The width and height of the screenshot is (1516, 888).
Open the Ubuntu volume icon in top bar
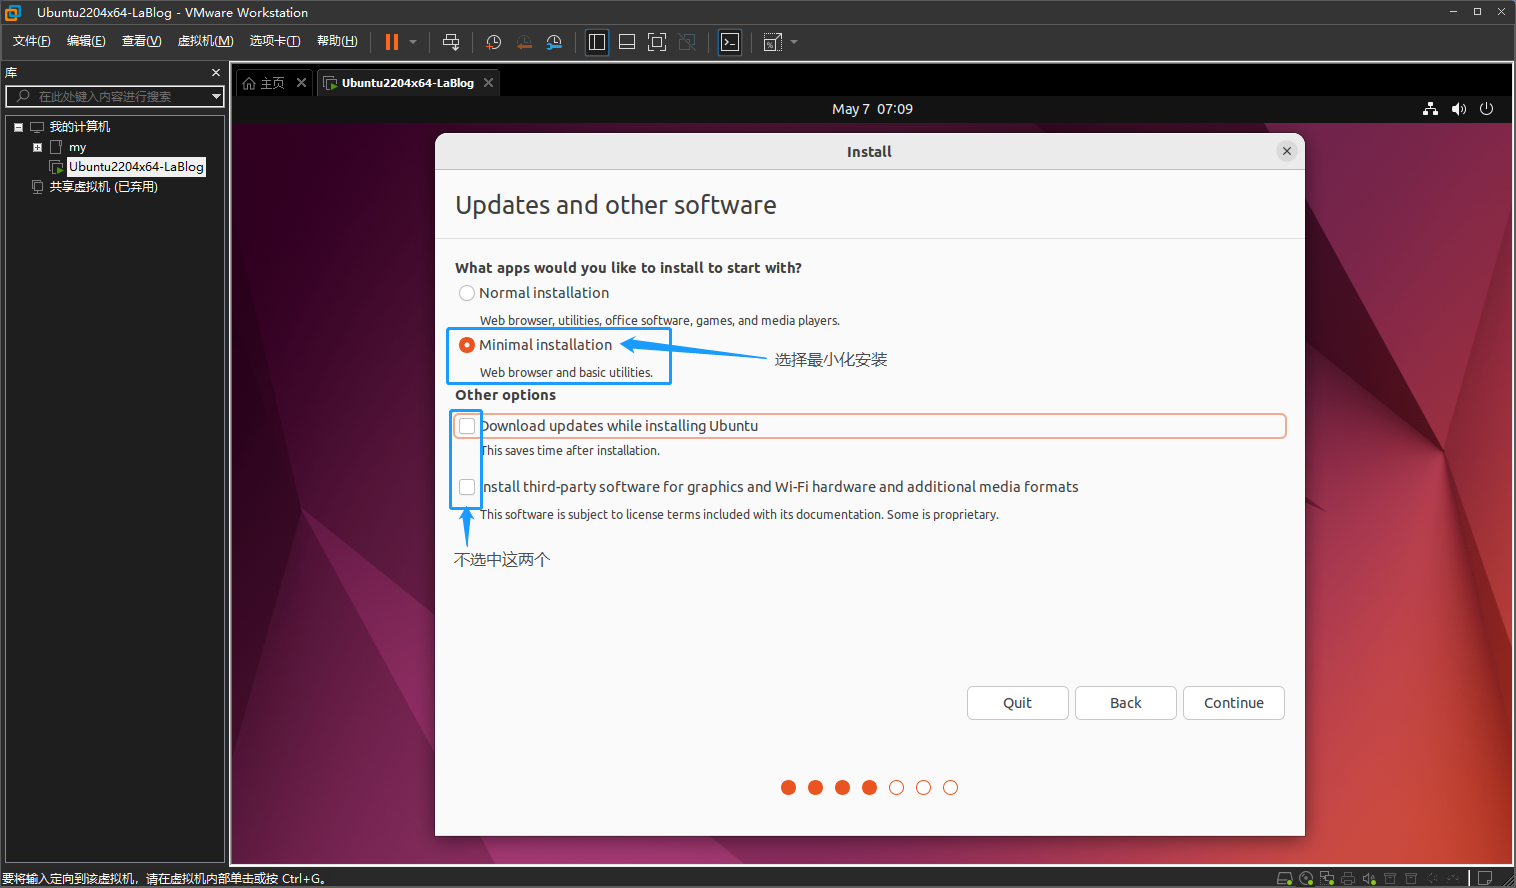pos(1459,109)
